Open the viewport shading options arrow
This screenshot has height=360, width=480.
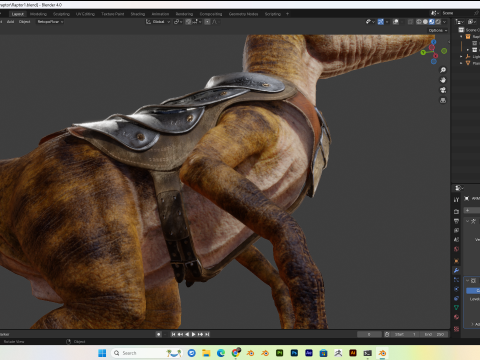click(x=444, y=22)
